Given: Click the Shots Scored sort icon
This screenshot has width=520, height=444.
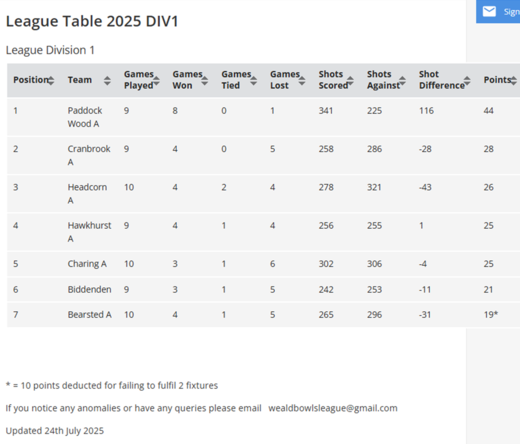Looking at the screenshot, I should (350, 80).
